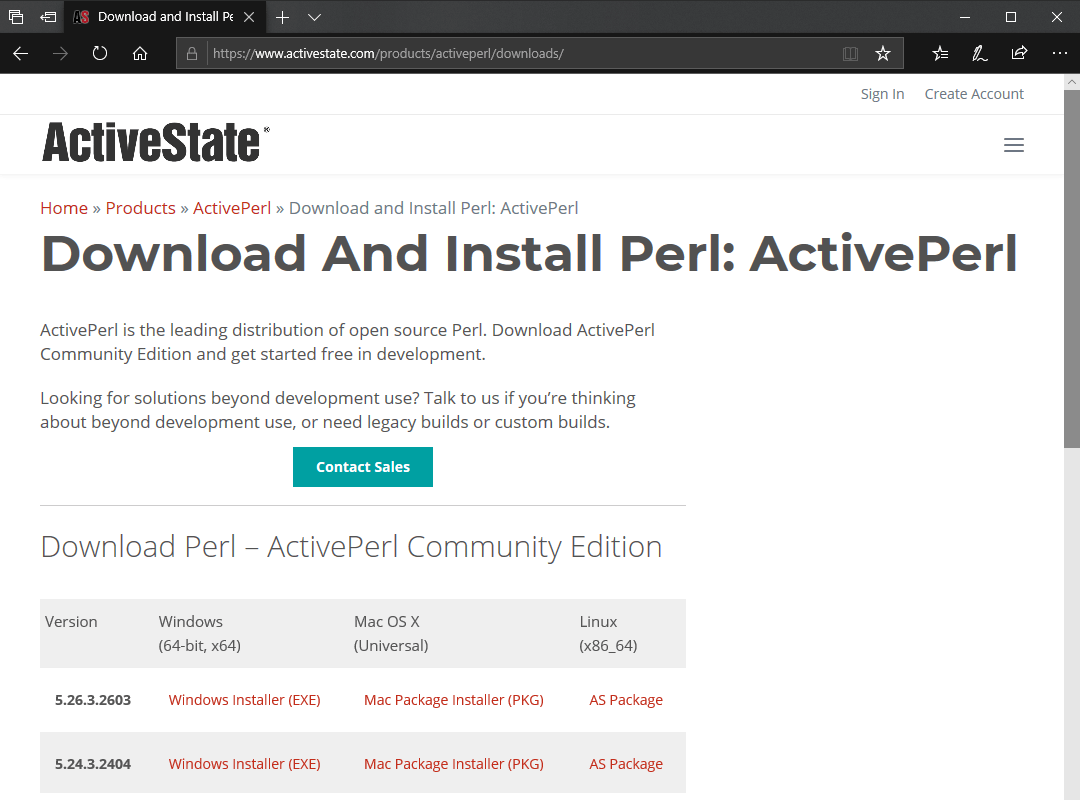Open the tabs you've set aside icon
The width and height of the screenshot is (1080, 800).
click(16, 17)
